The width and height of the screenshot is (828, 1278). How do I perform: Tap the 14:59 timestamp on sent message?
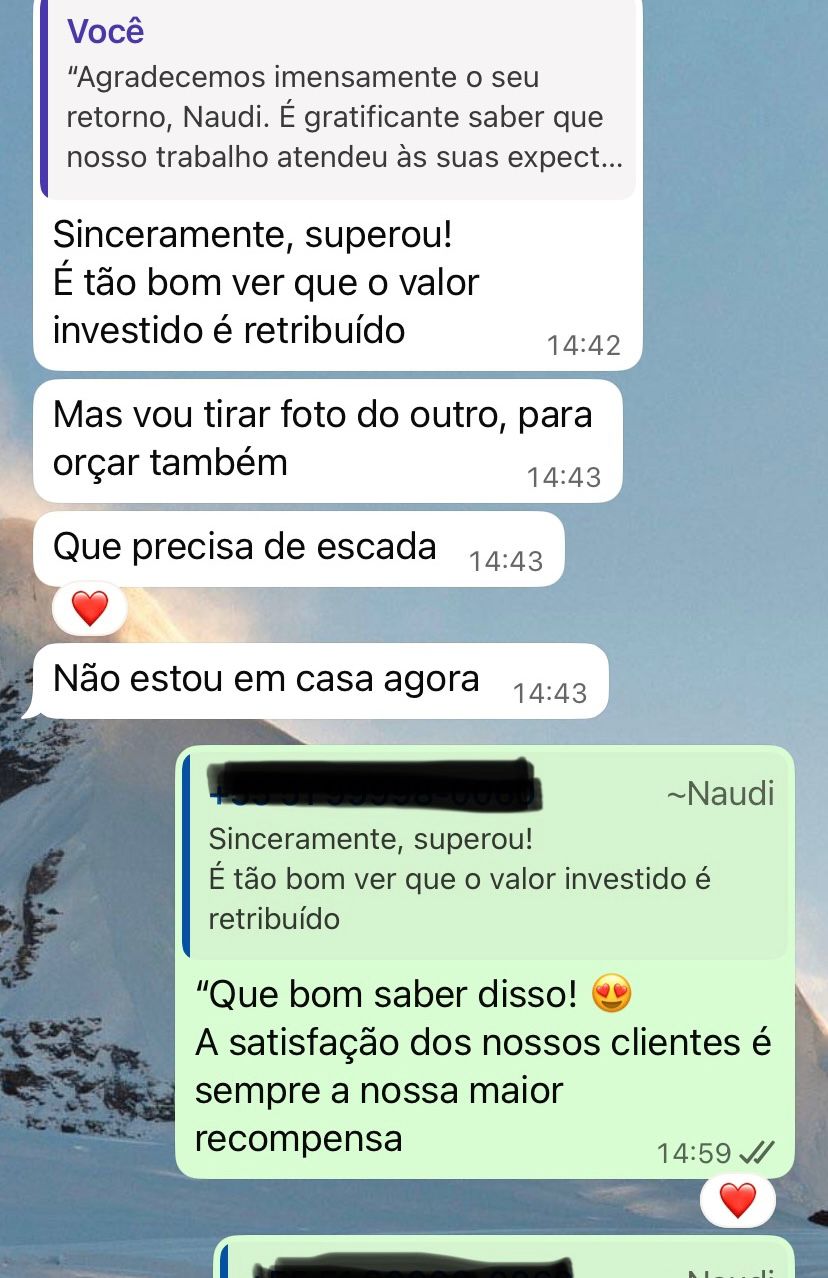click(694, 1153)
